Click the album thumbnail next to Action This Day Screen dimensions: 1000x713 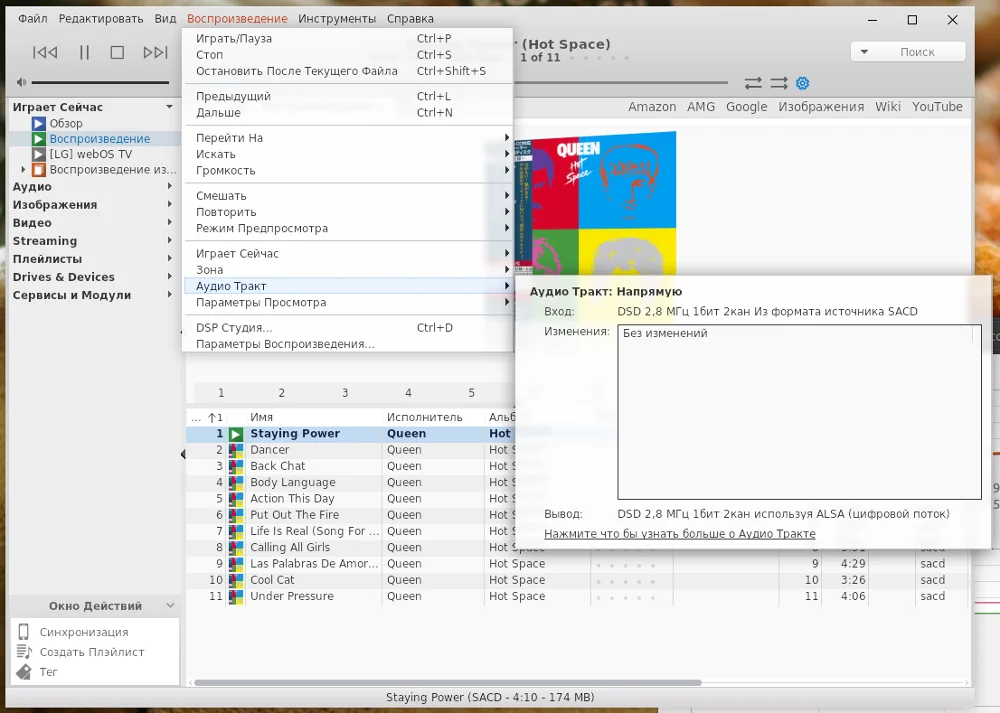pyautogui.click(x=236, y=499)
